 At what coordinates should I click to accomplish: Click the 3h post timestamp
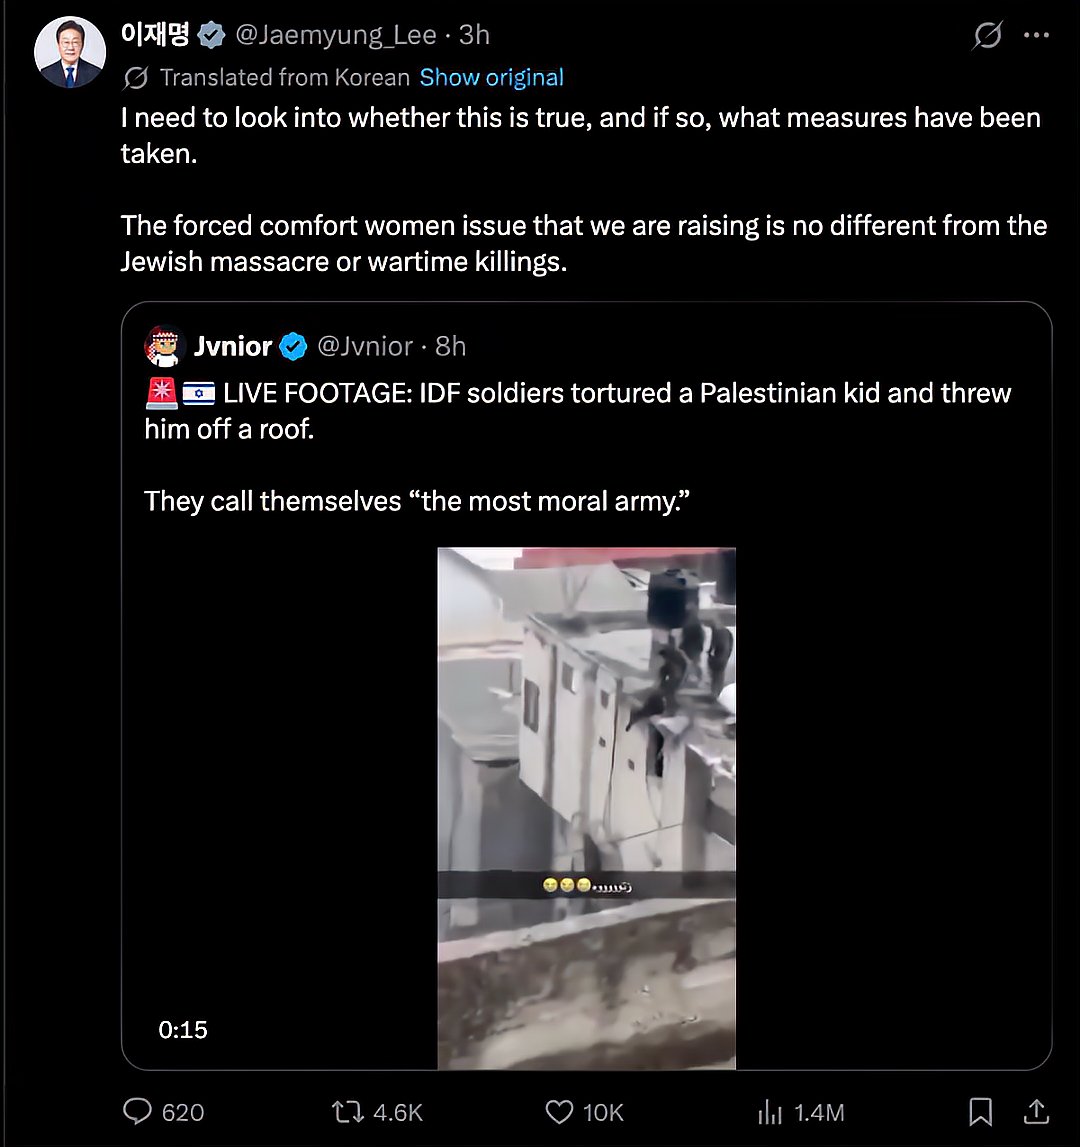click(474, 36)
